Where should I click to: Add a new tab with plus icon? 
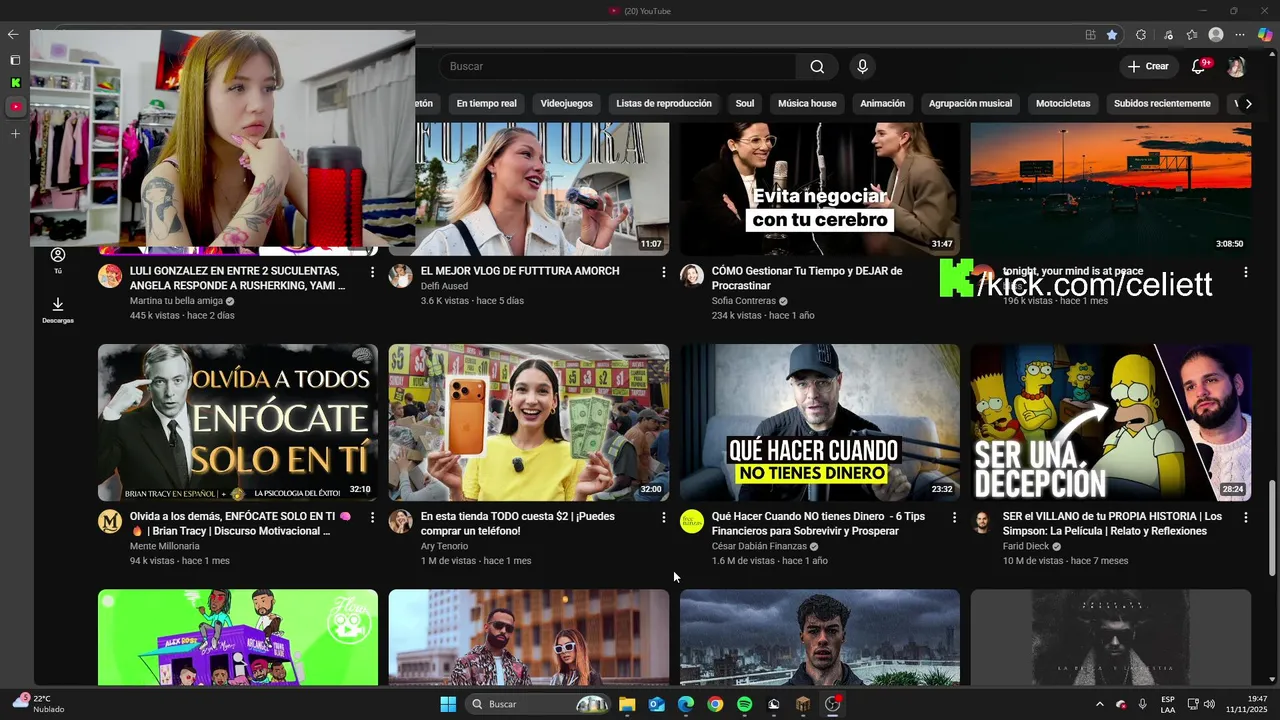[15, 133]
